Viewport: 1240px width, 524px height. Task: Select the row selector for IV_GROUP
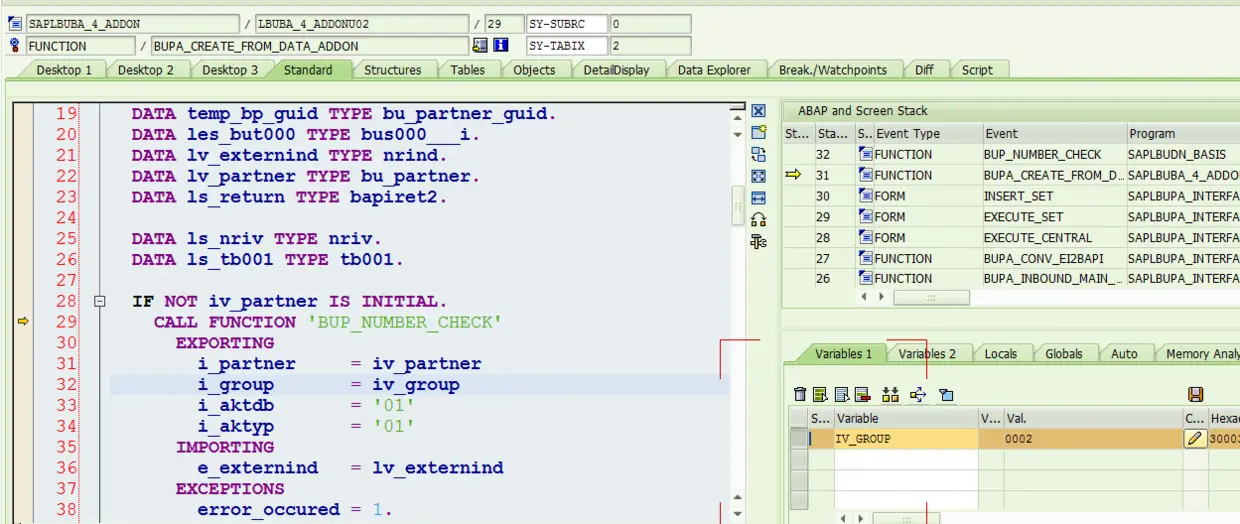click(x=798, y=438)
